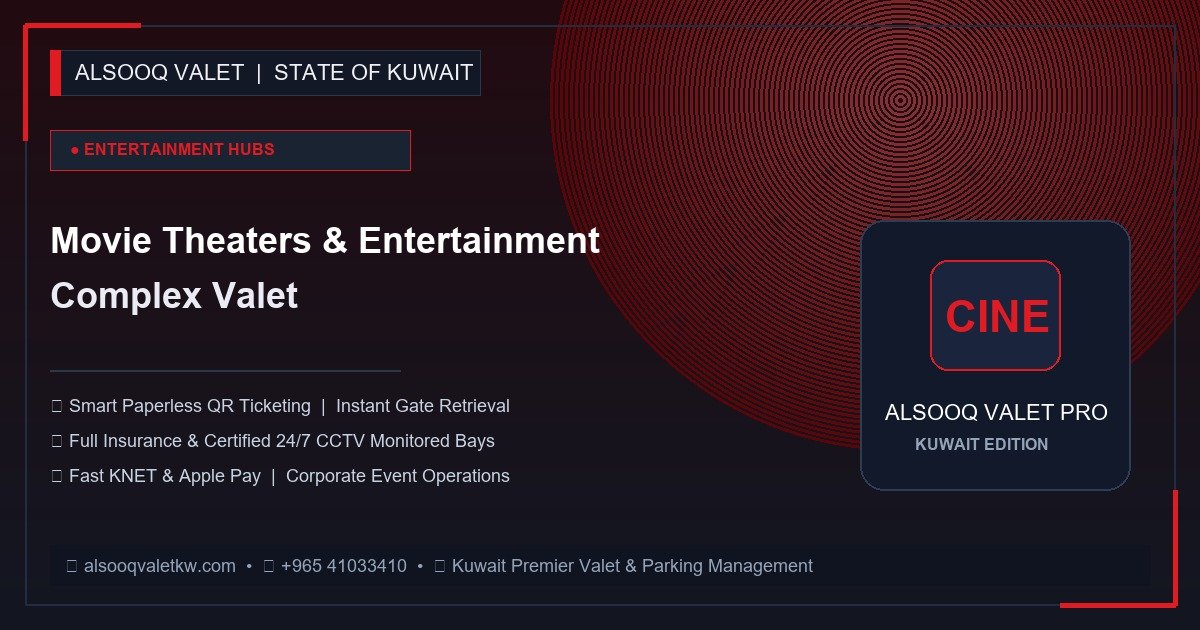Click the icon before Kuwait Premier Valet
This screenshot has height=630, width=1200.
(440, 566)
